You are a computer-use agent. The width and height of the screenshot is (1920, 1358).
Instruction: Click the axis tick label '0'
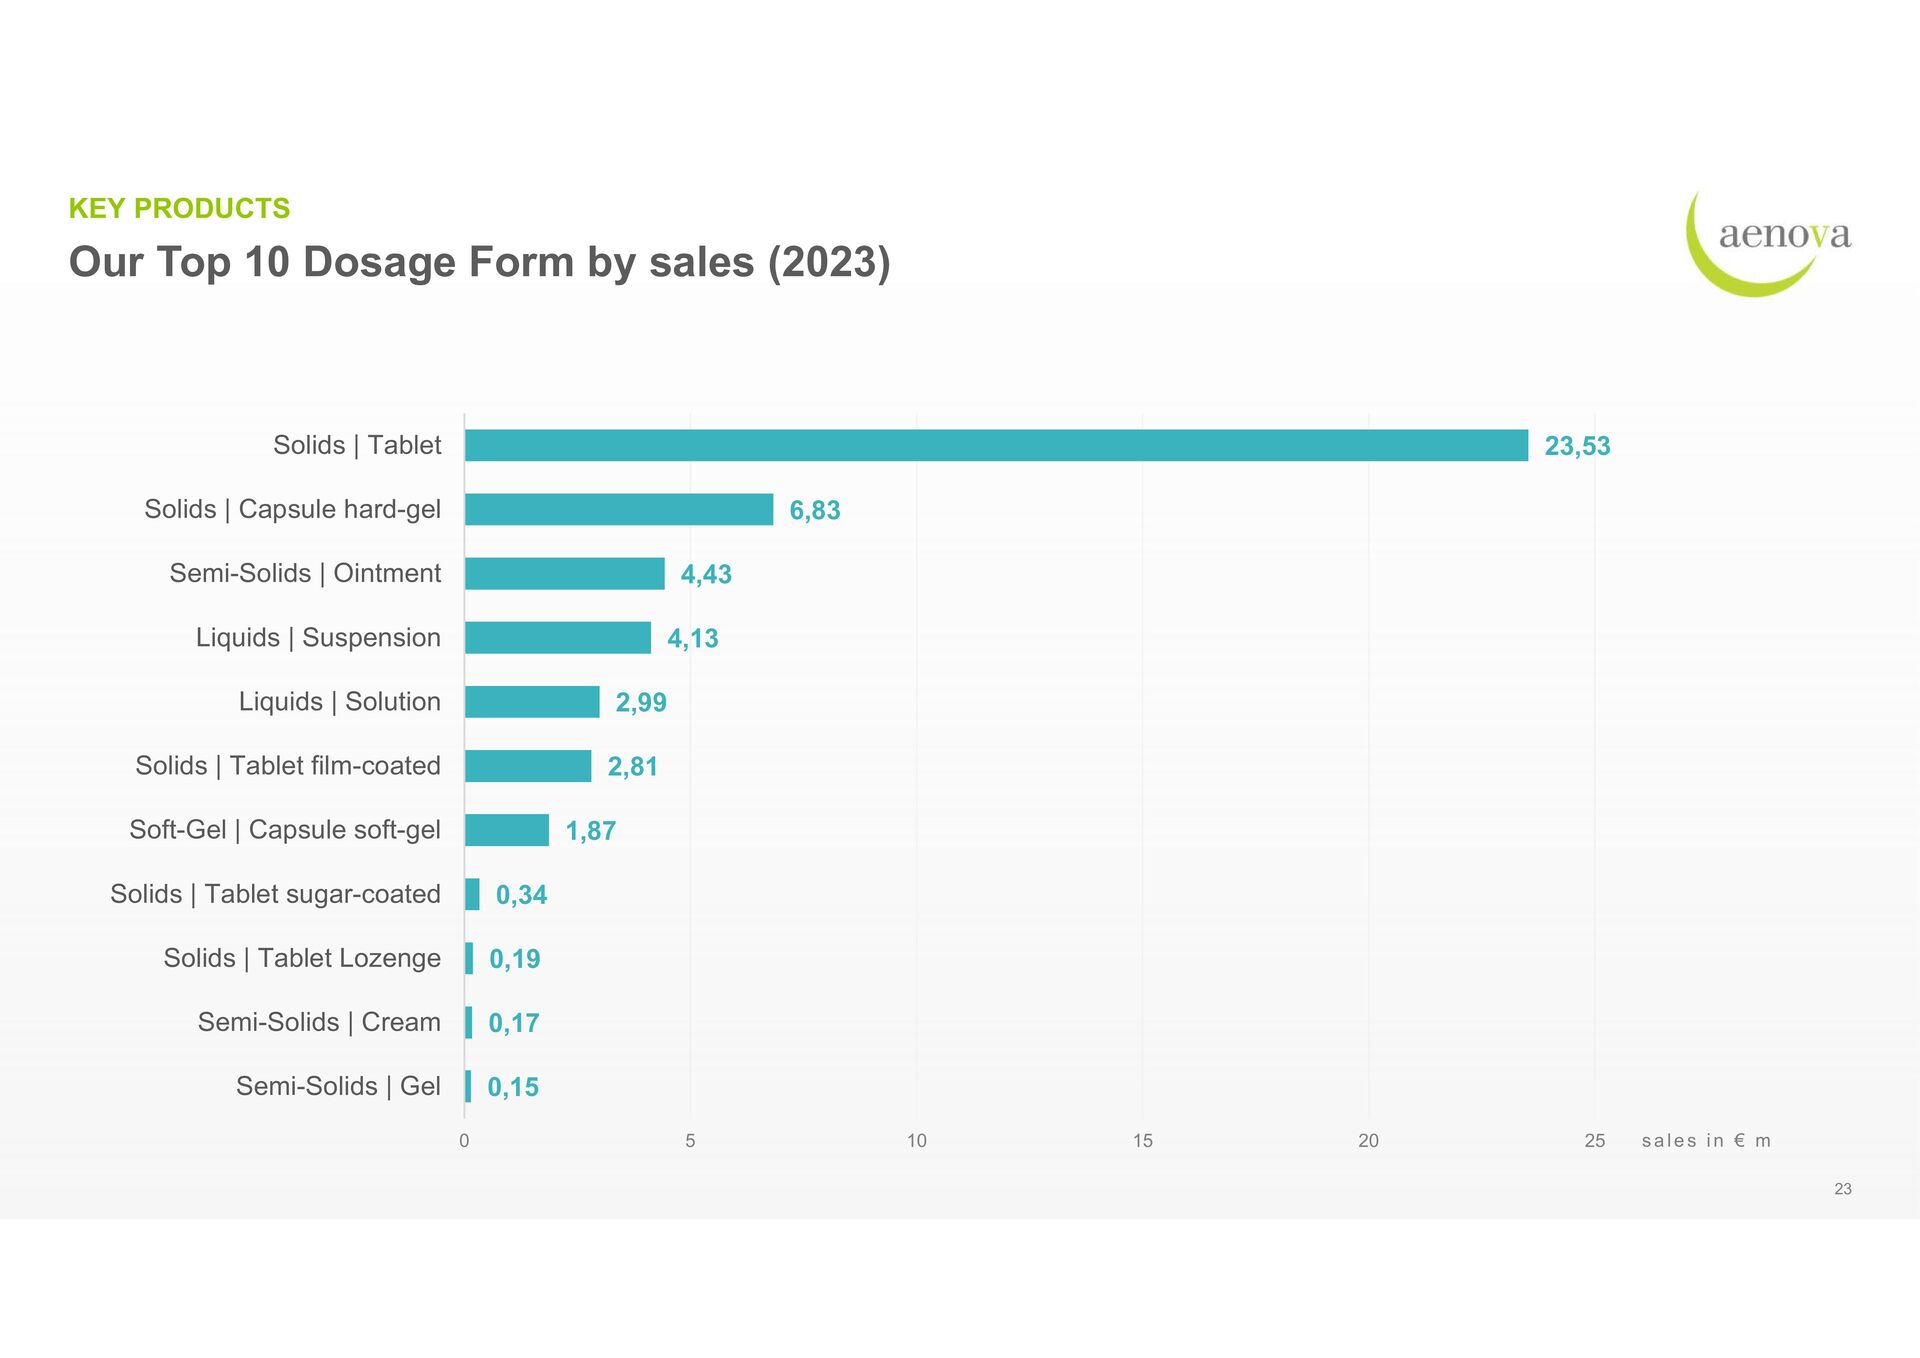click(x=464, y=1141)
